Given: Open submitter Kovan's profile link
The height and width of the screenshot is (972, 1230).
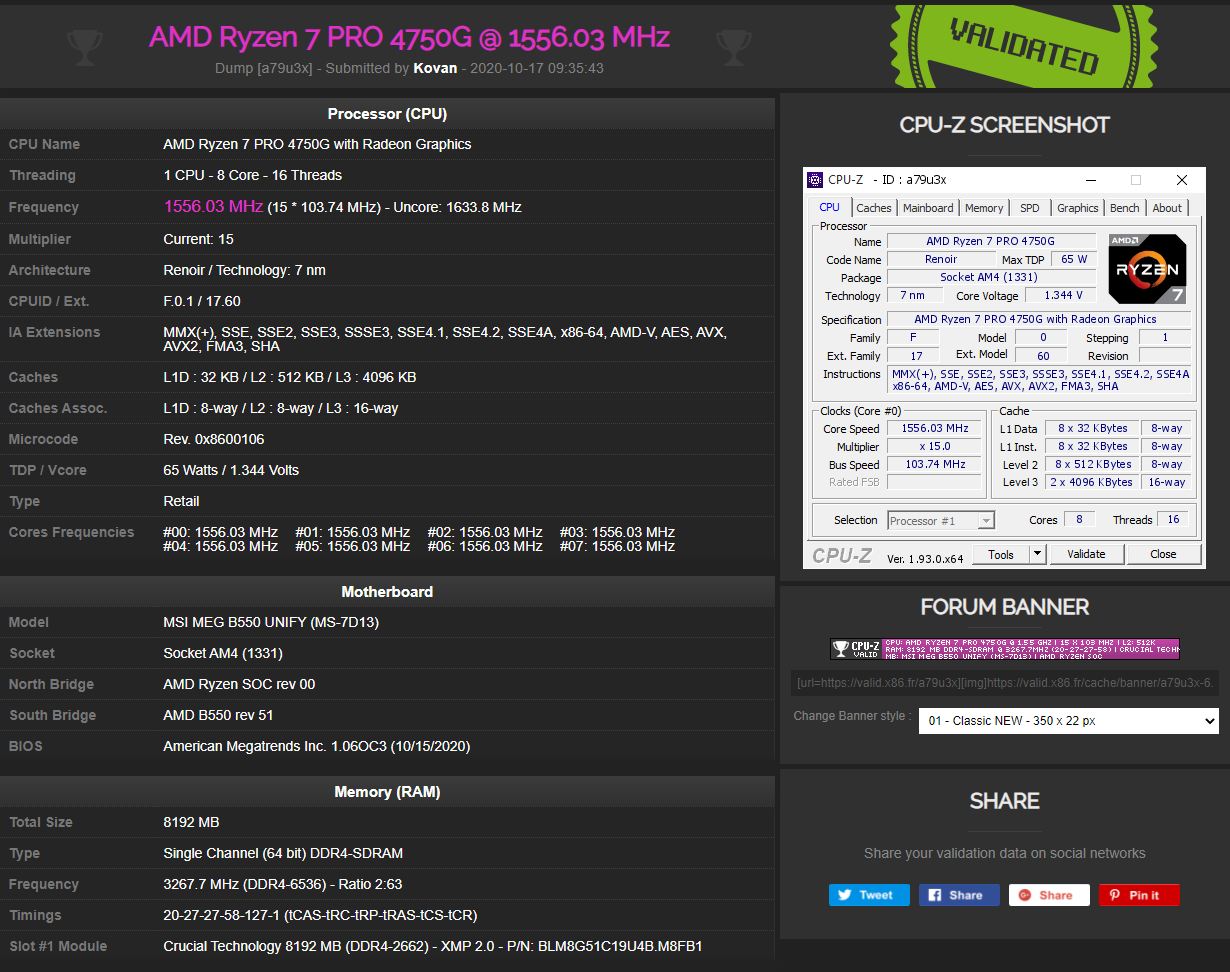Looking at the screenshot, I should pyautogui.click(x=435, y=68).
